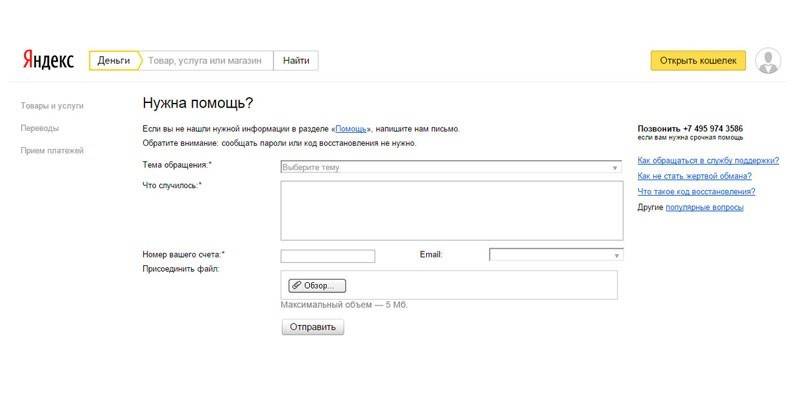Open Товары и услуги in the sidebar
Viewport: 800px width, 400px height.
(52, 105)
